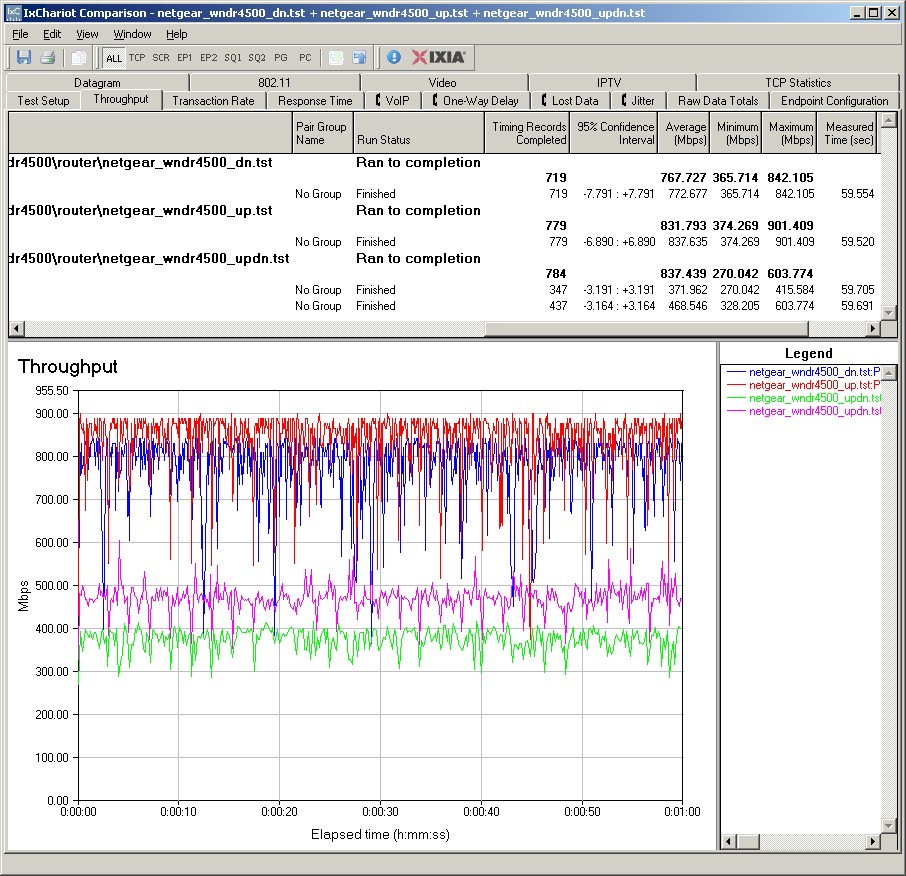
Task: Click the green netgear_wndr4500_updn legend entry
Action: tap(803, 398)
